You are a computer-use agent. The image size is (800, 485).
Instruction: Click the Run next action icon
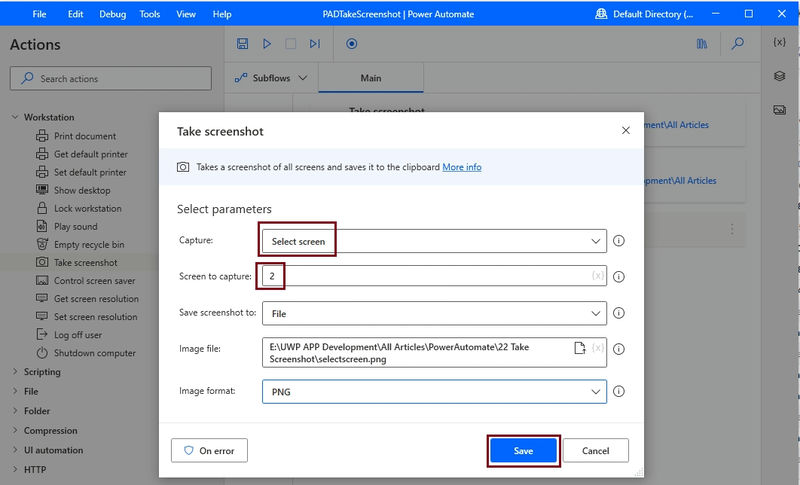click(x=315, y=44)
